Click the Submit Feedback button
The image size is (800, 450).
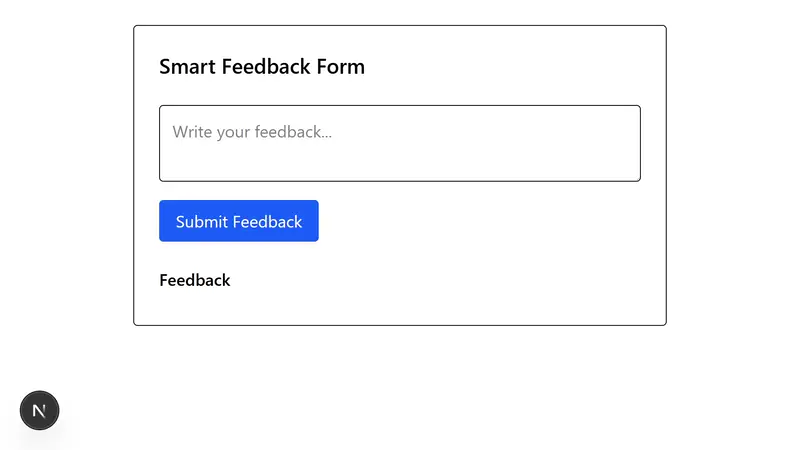point(238,221)
